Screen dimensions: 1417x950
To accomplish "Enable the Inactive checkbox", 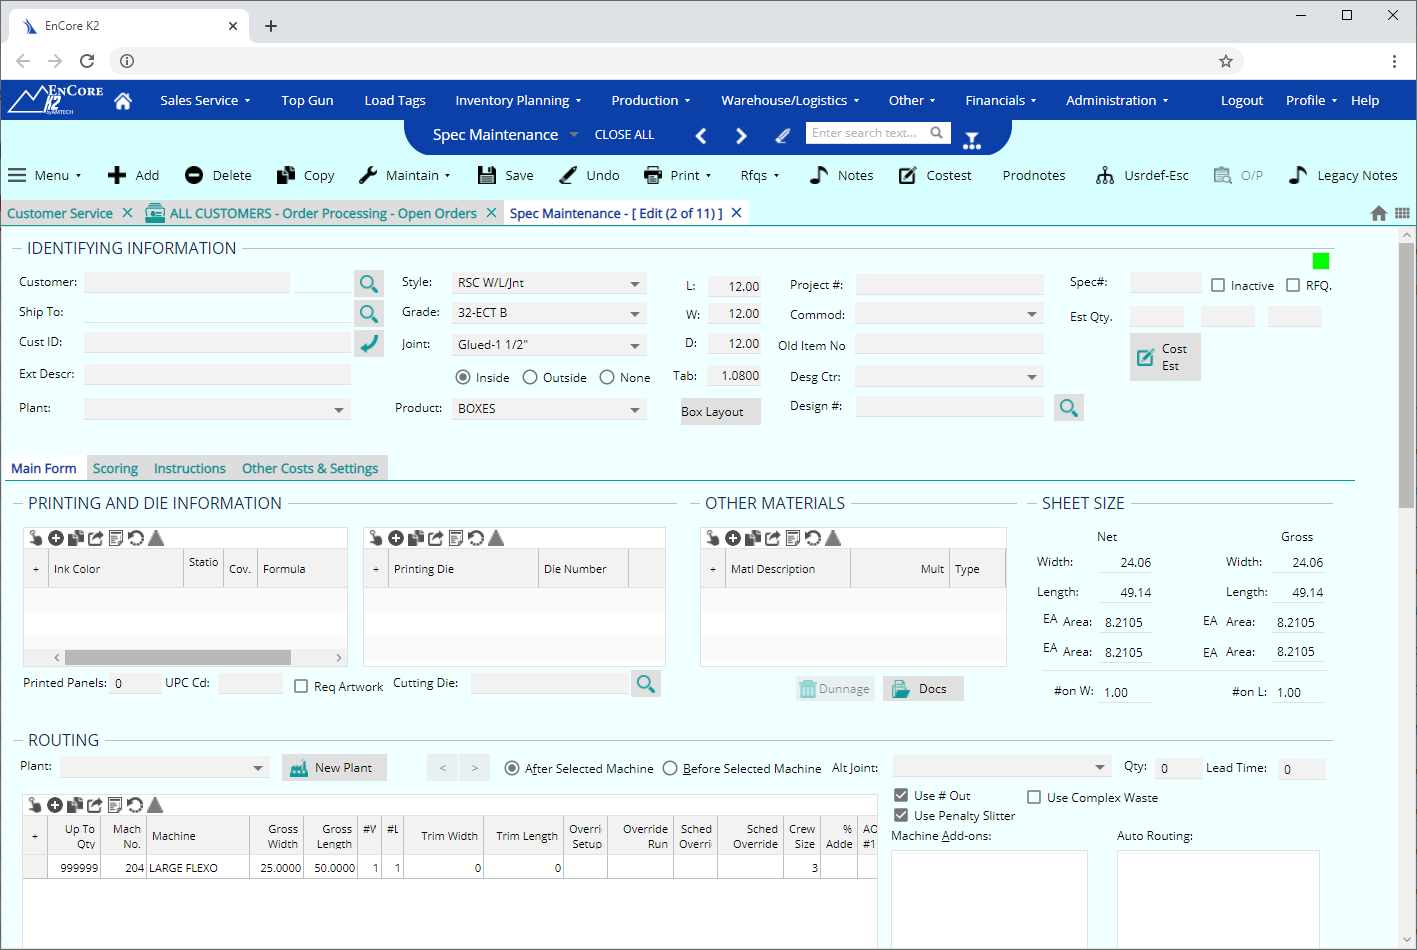I will (x=1218, y=286).
